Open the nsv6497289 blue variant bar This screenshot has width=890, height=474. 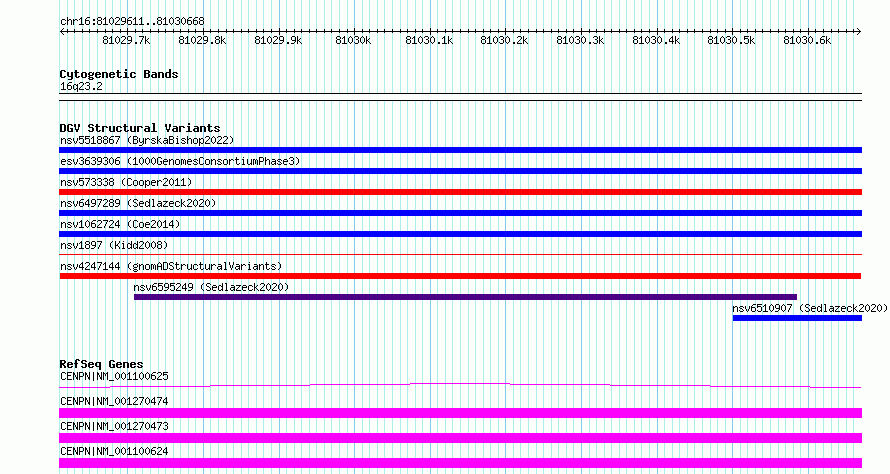click(x=460, y=213)
